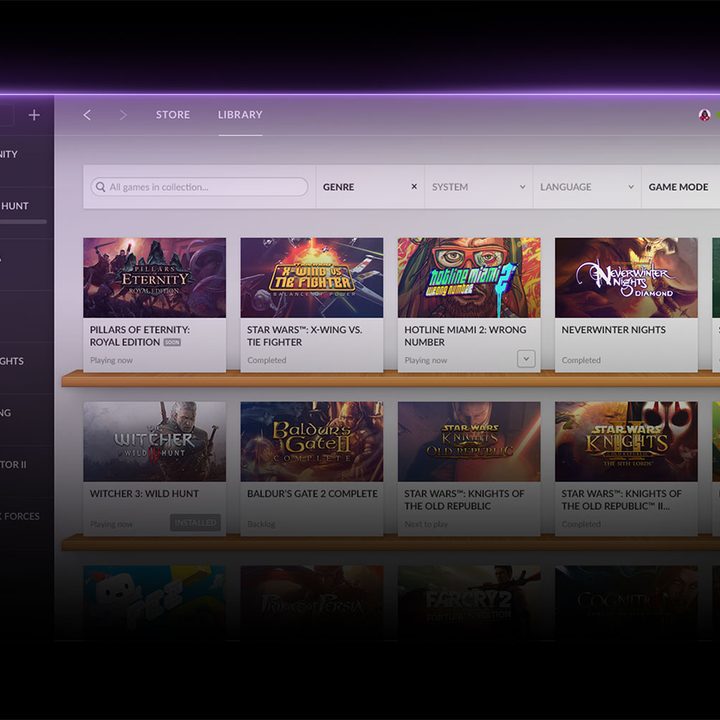Select the Prince of Persia cover thumbnail
This screenshot has width=720, height=720.
[312, 602]
